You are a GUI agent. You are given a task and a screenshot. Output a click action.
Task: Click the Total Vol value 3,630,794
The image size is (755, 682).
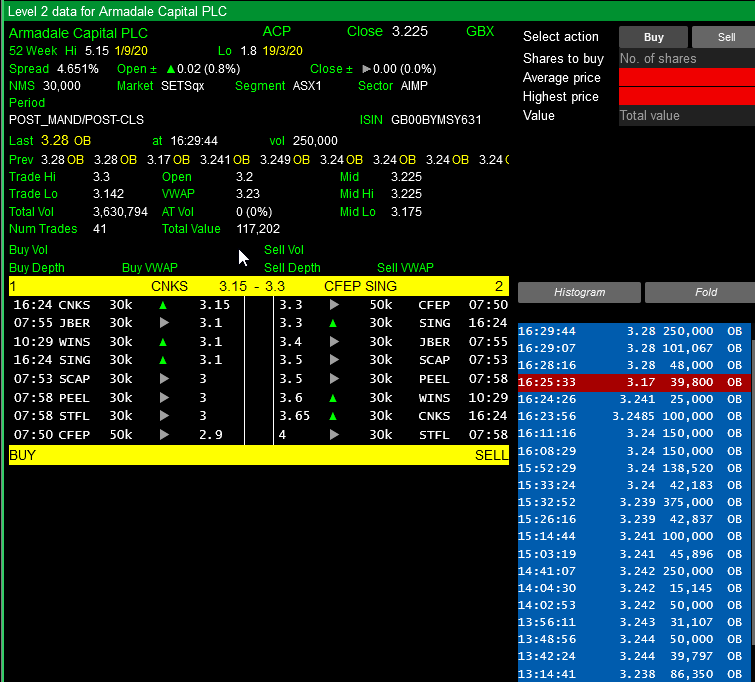click(x=120, y=212)
